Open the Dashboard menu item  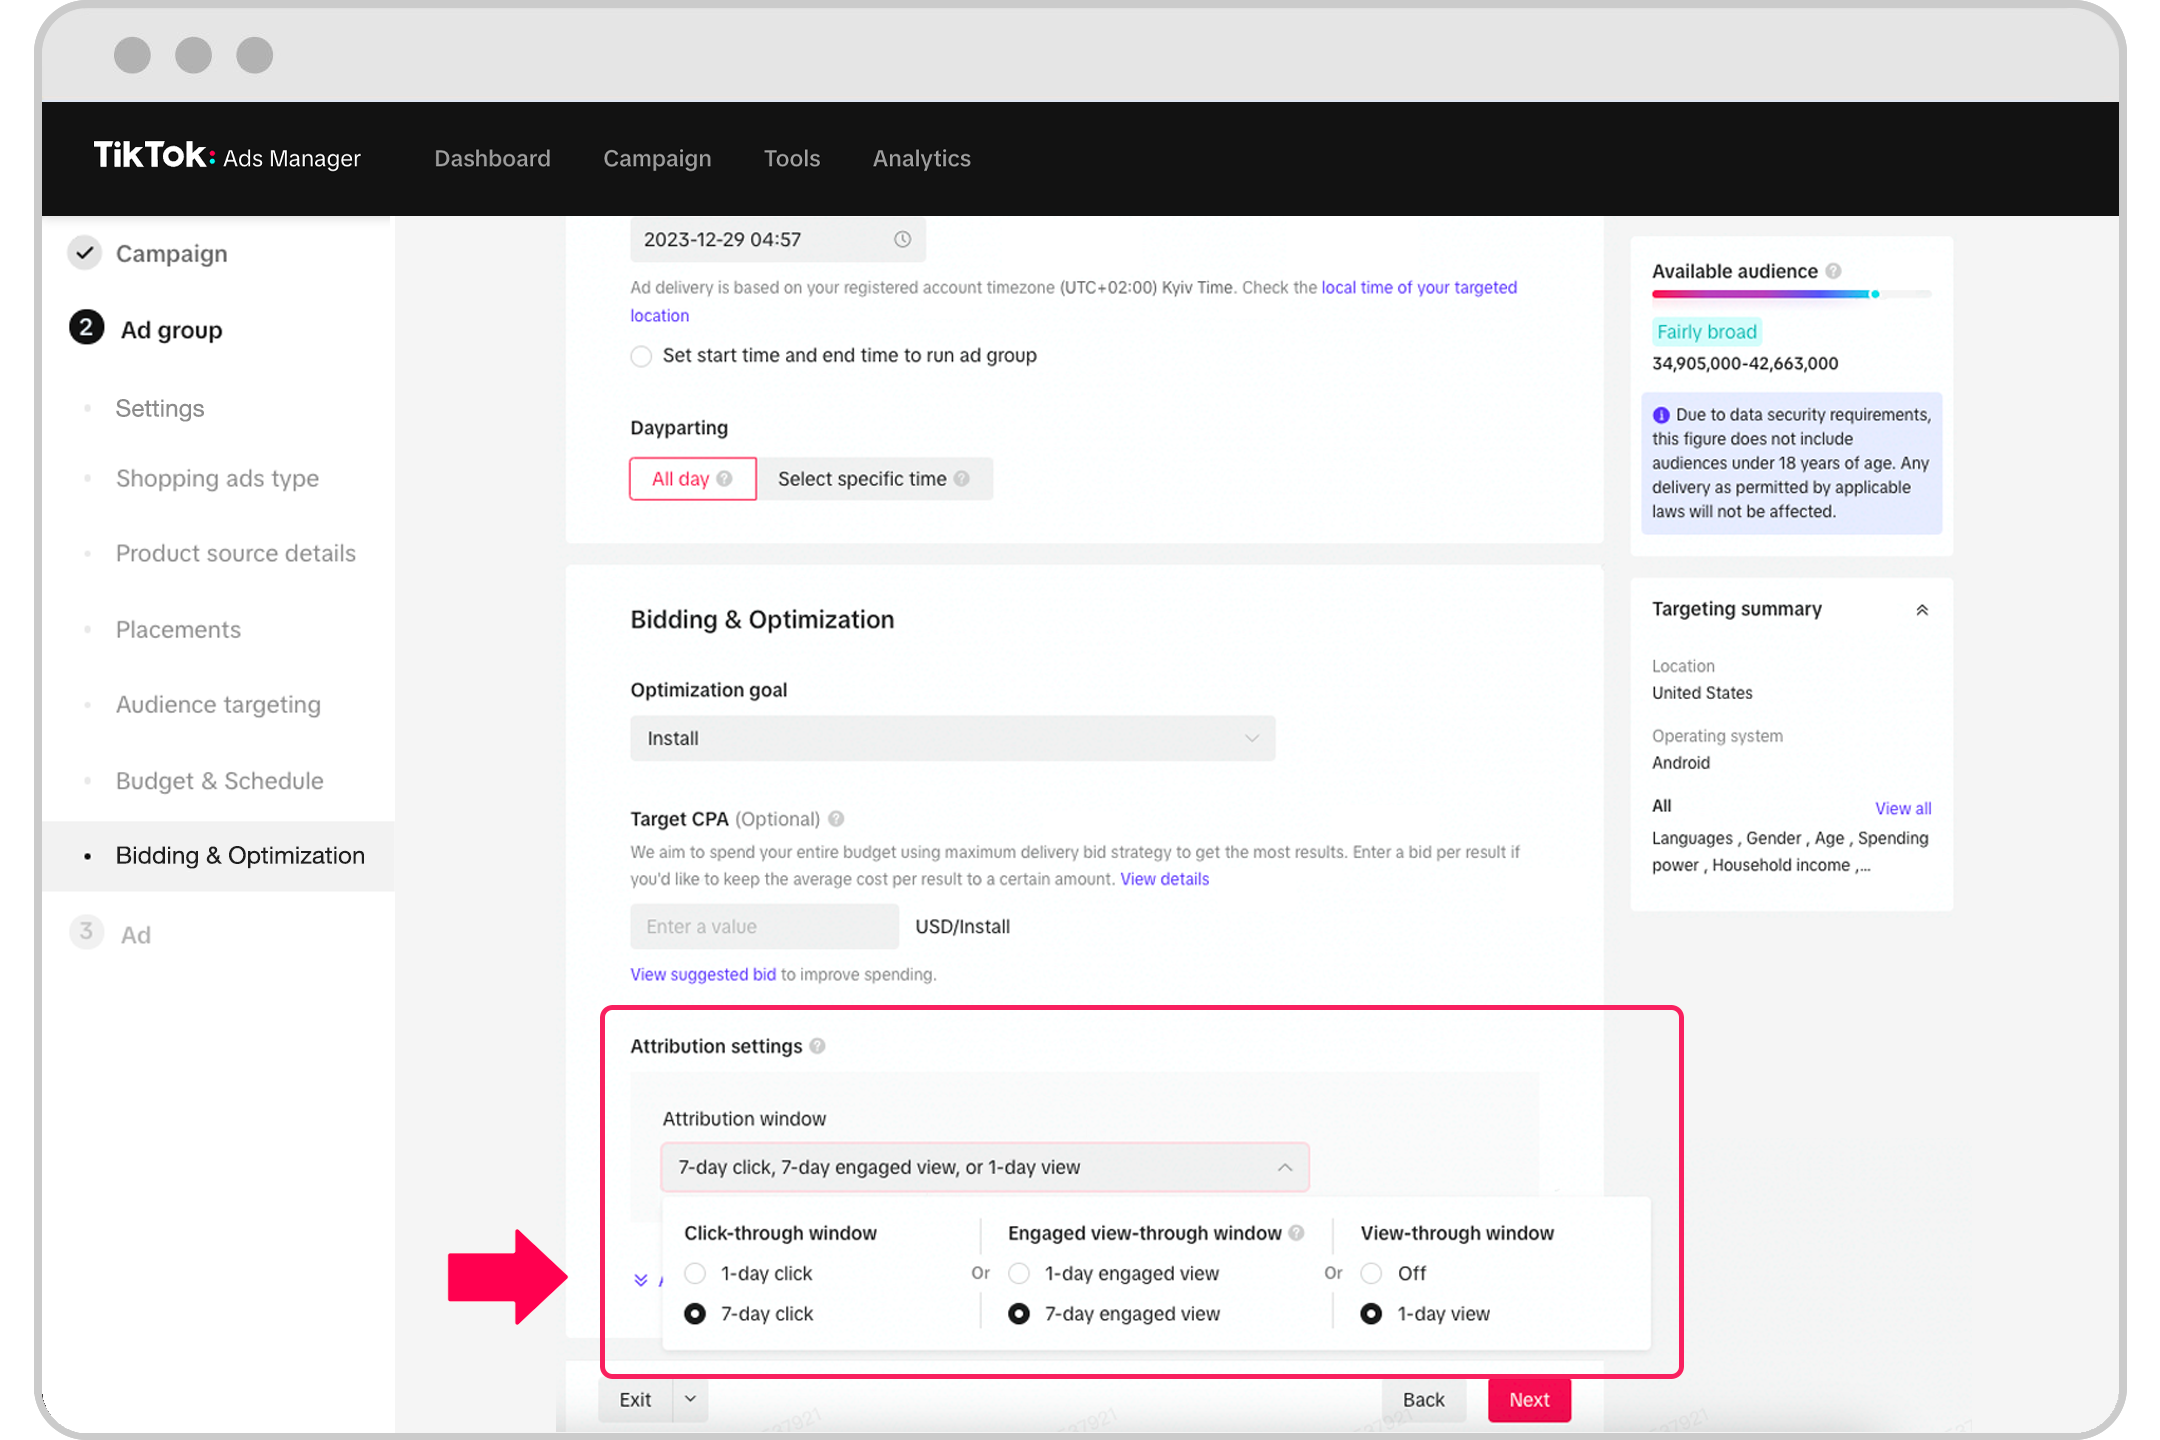click(x=492, y=158)
